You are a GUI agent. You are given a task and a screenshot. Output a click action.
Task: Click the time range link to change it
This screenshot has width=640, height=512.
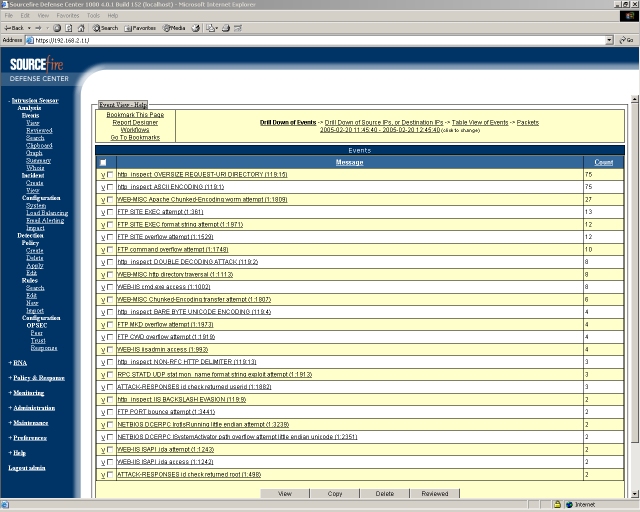pyautogui.click(x=380, y=130)
